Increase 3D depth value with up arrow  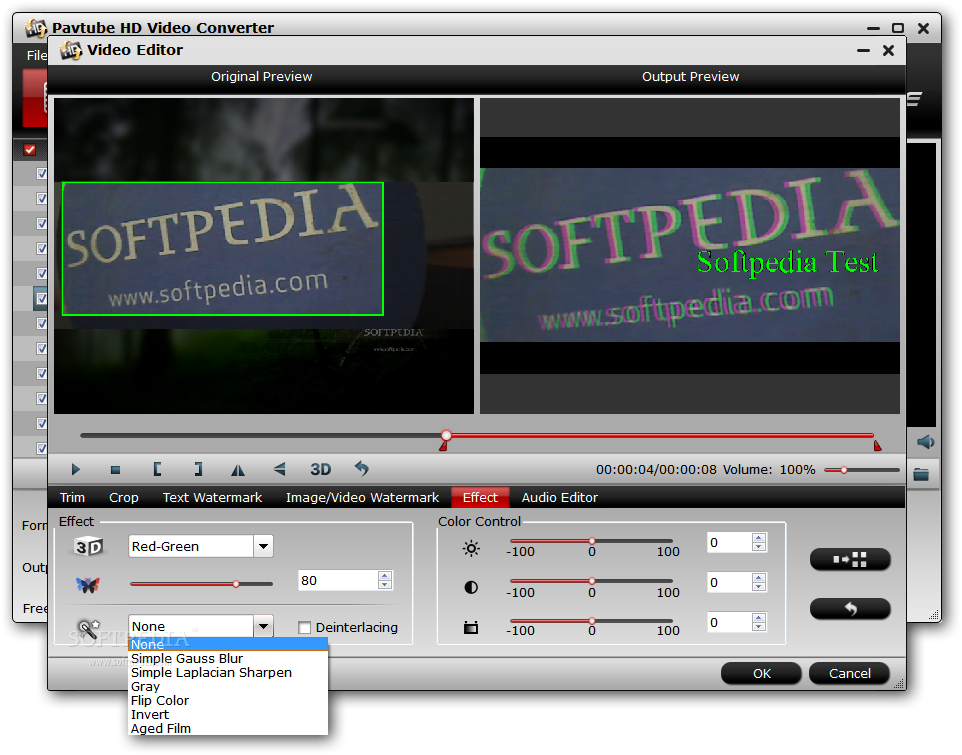pos(385,575)
